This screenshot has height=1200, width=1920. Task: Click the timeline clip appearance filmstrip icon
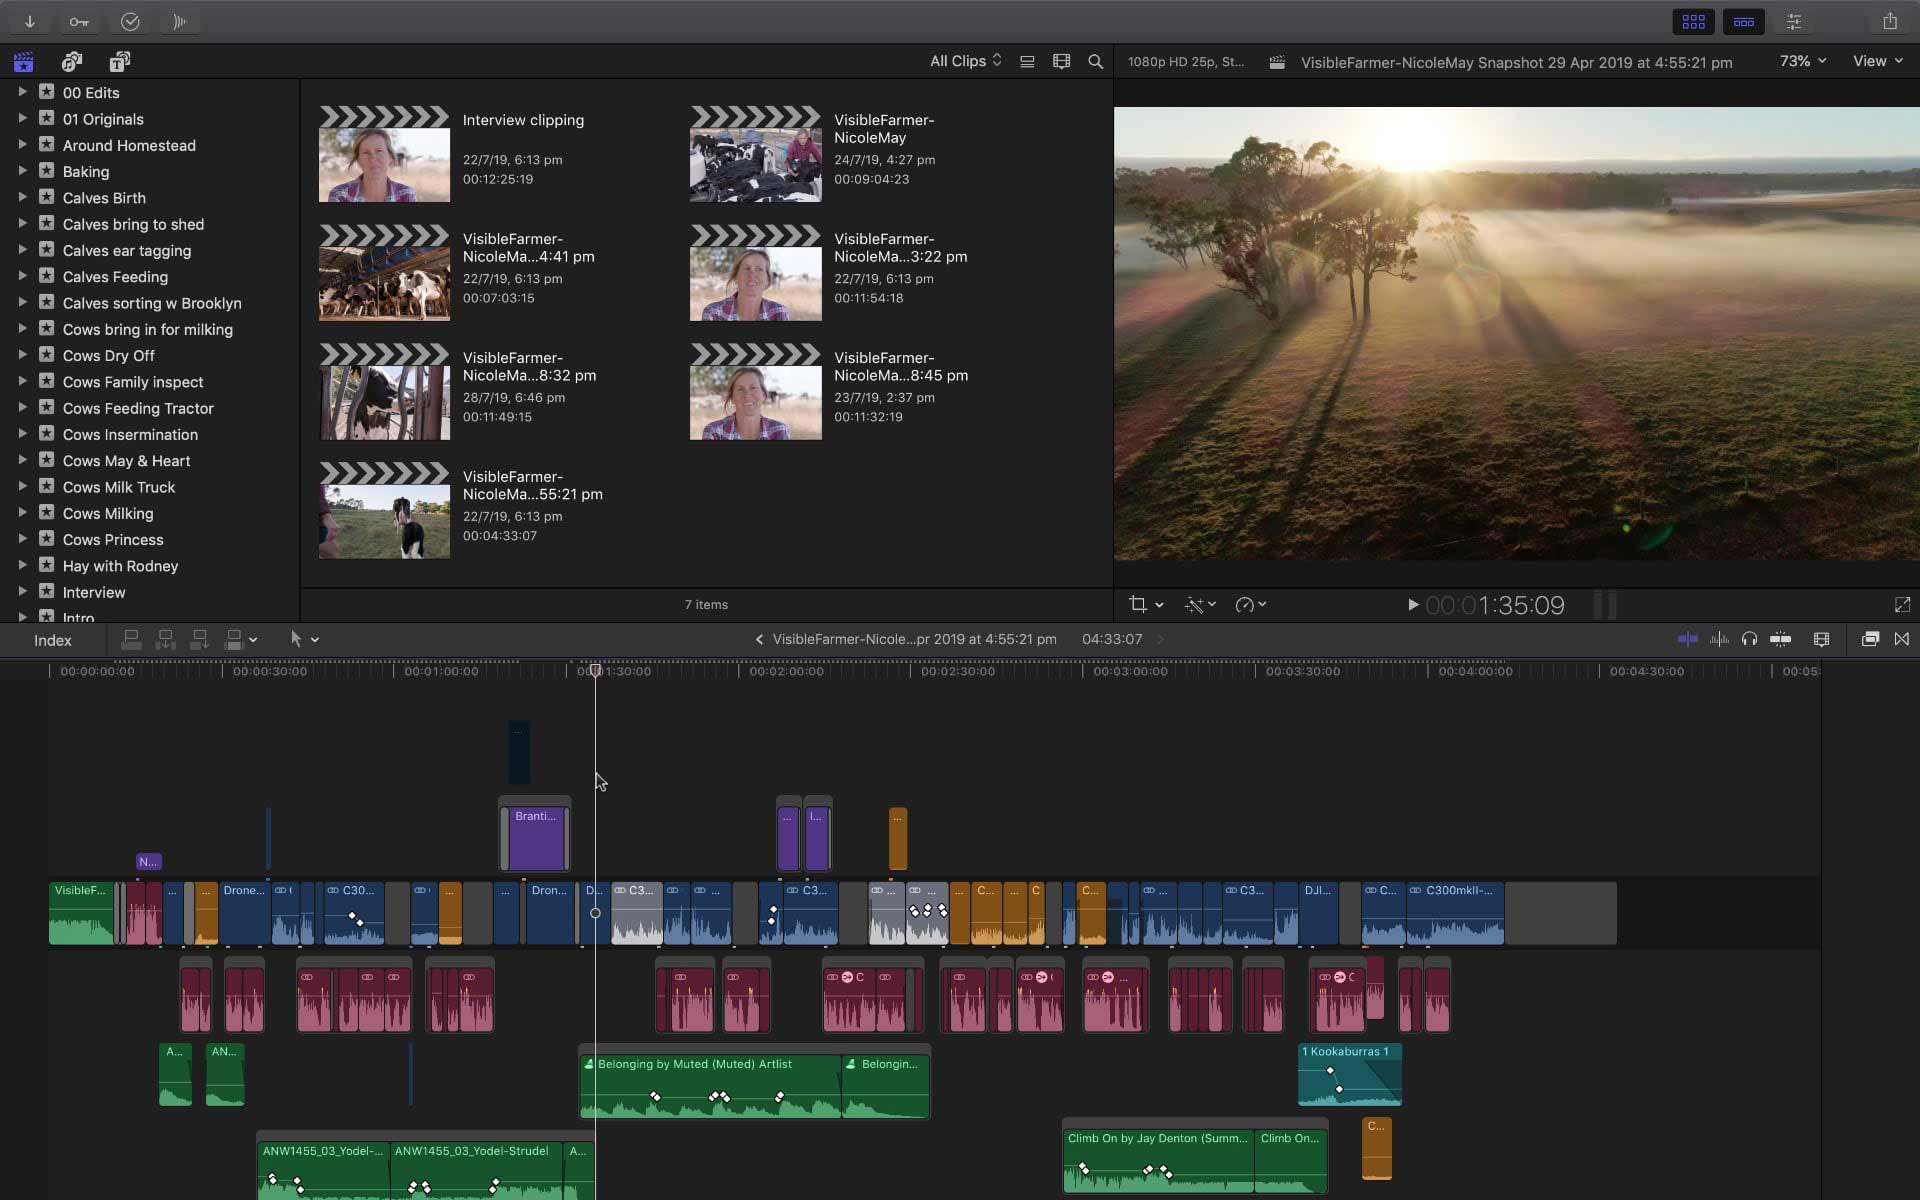pyautogui.click(x=1821, y=639)
